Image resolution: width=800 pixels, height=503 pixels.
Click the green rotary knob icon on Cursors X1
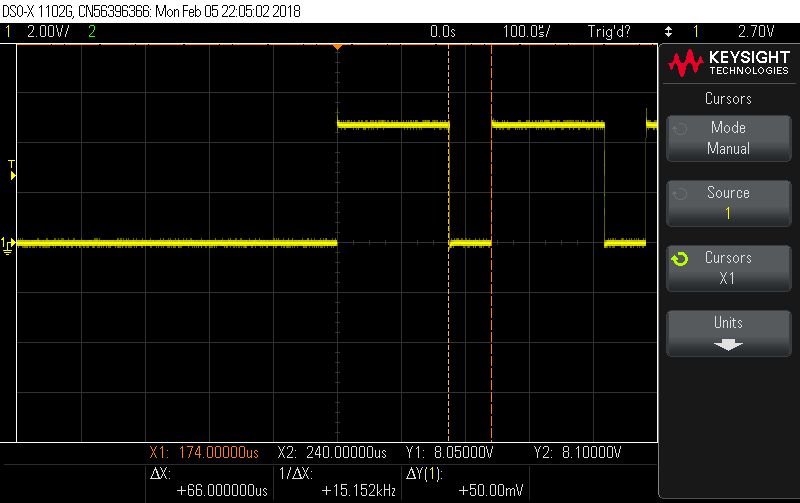pos(680,259)
